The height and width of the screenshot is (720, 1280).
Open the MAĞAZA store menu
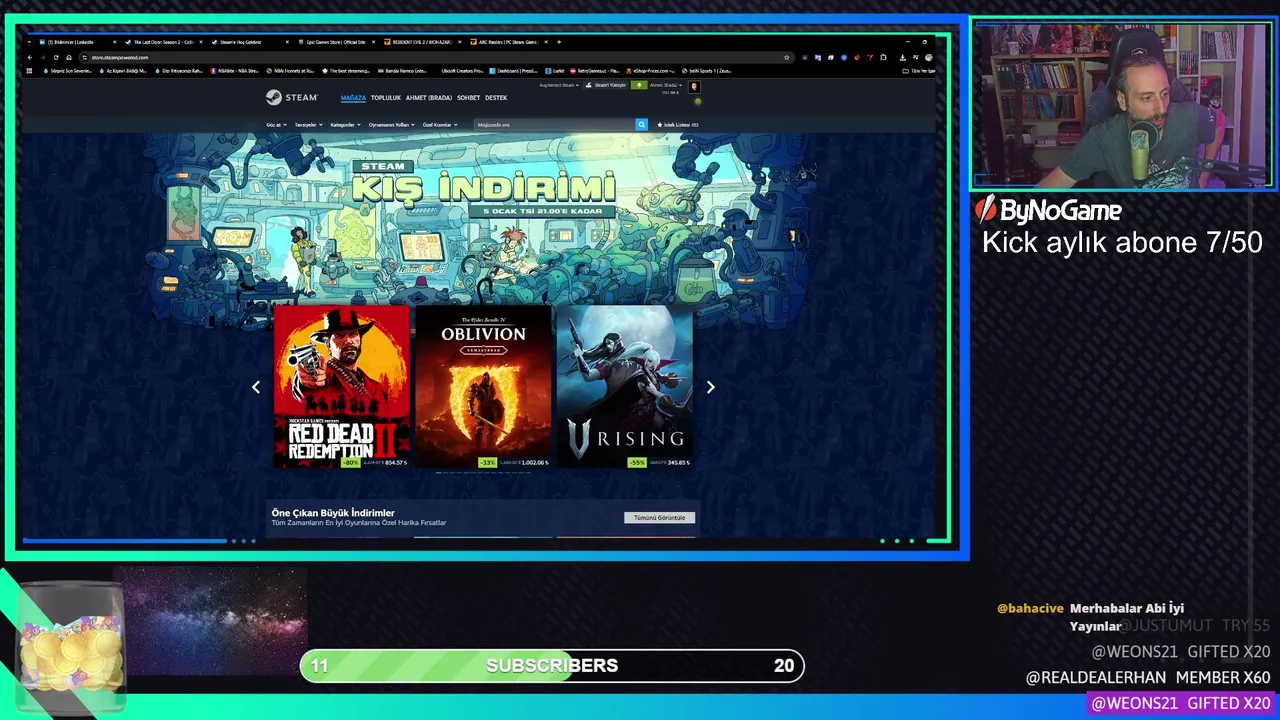[x=353, y=98]
